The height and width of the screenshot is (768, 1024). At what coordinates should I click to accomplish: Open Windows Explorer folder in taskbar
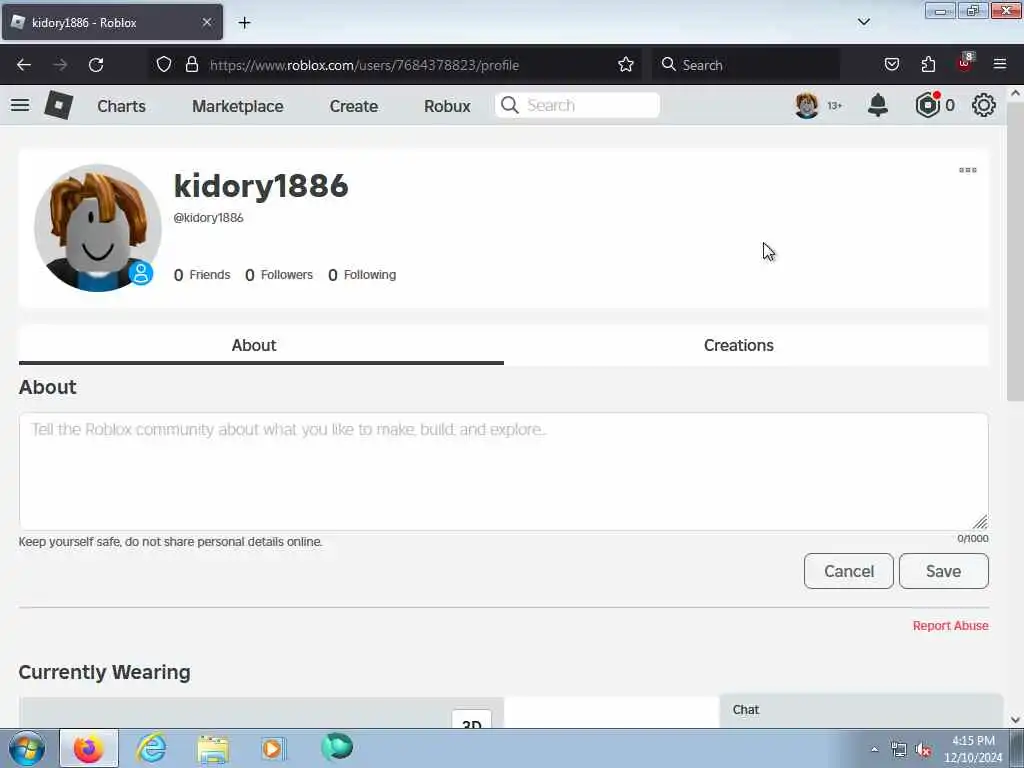click(212, 749)
